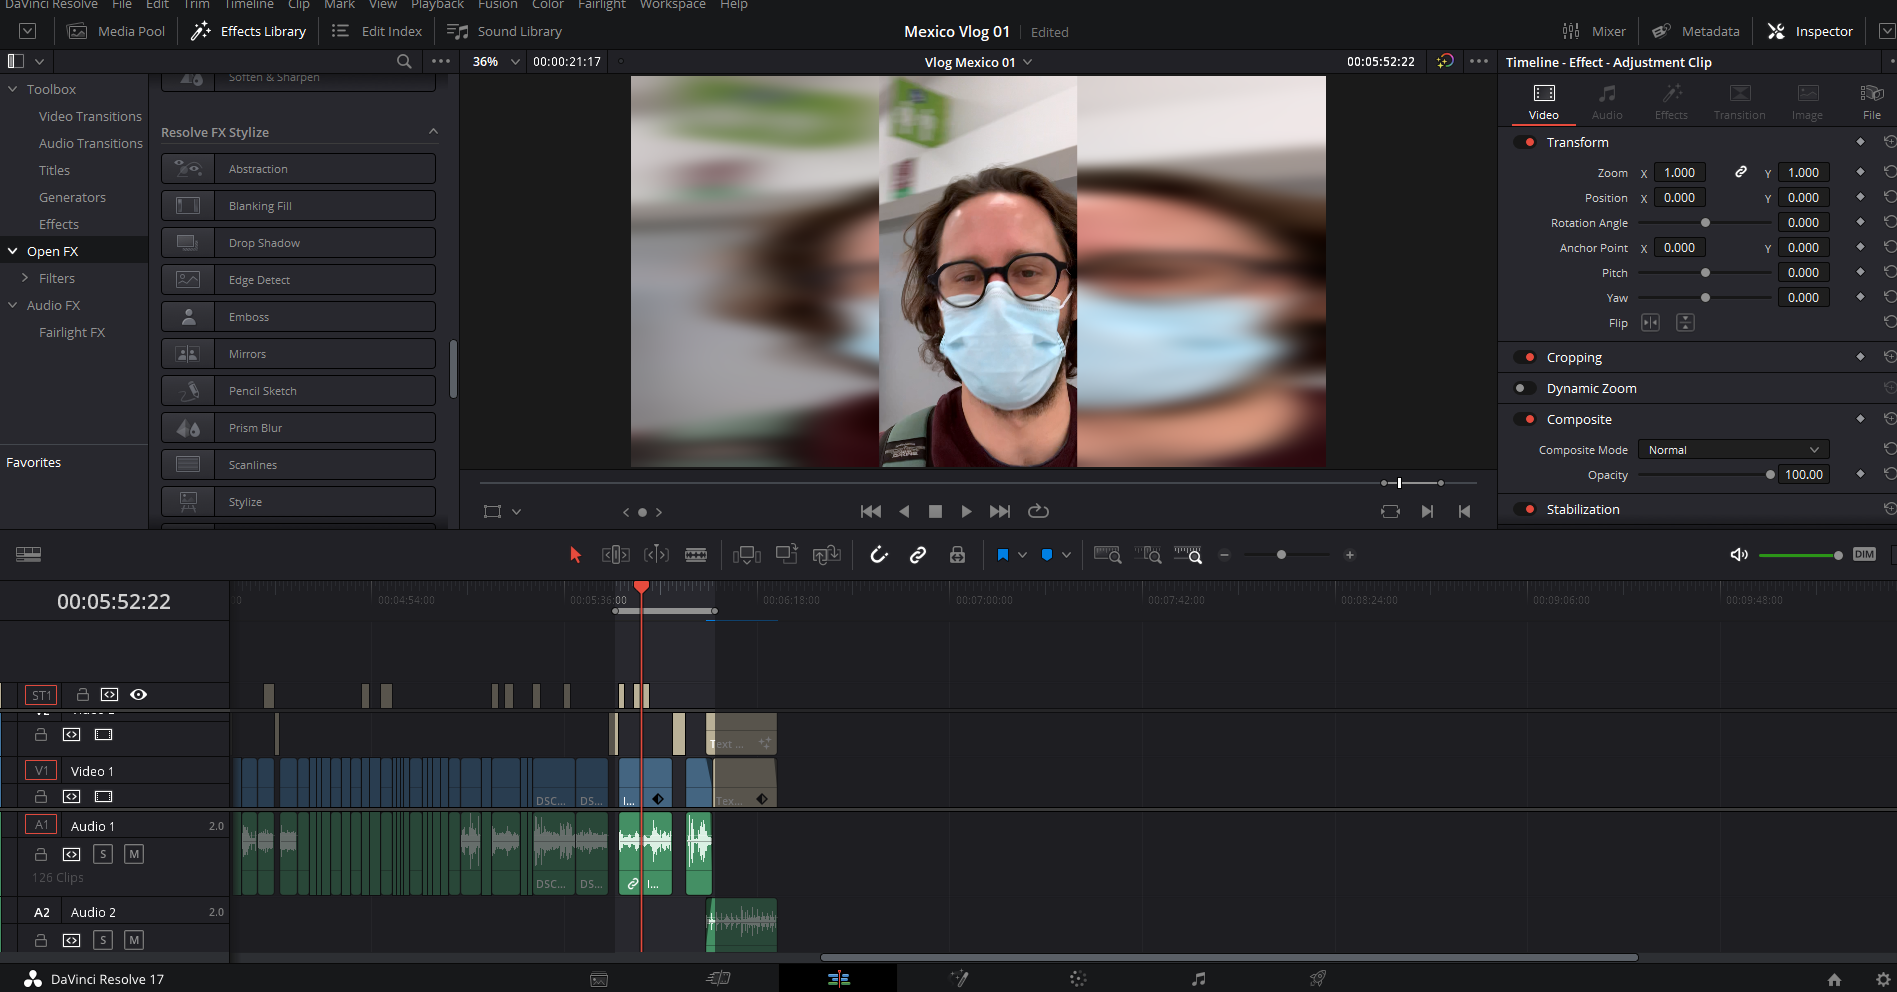
Task: Switch Inspector to the Video tab
Action: (x=1544, y=102)
